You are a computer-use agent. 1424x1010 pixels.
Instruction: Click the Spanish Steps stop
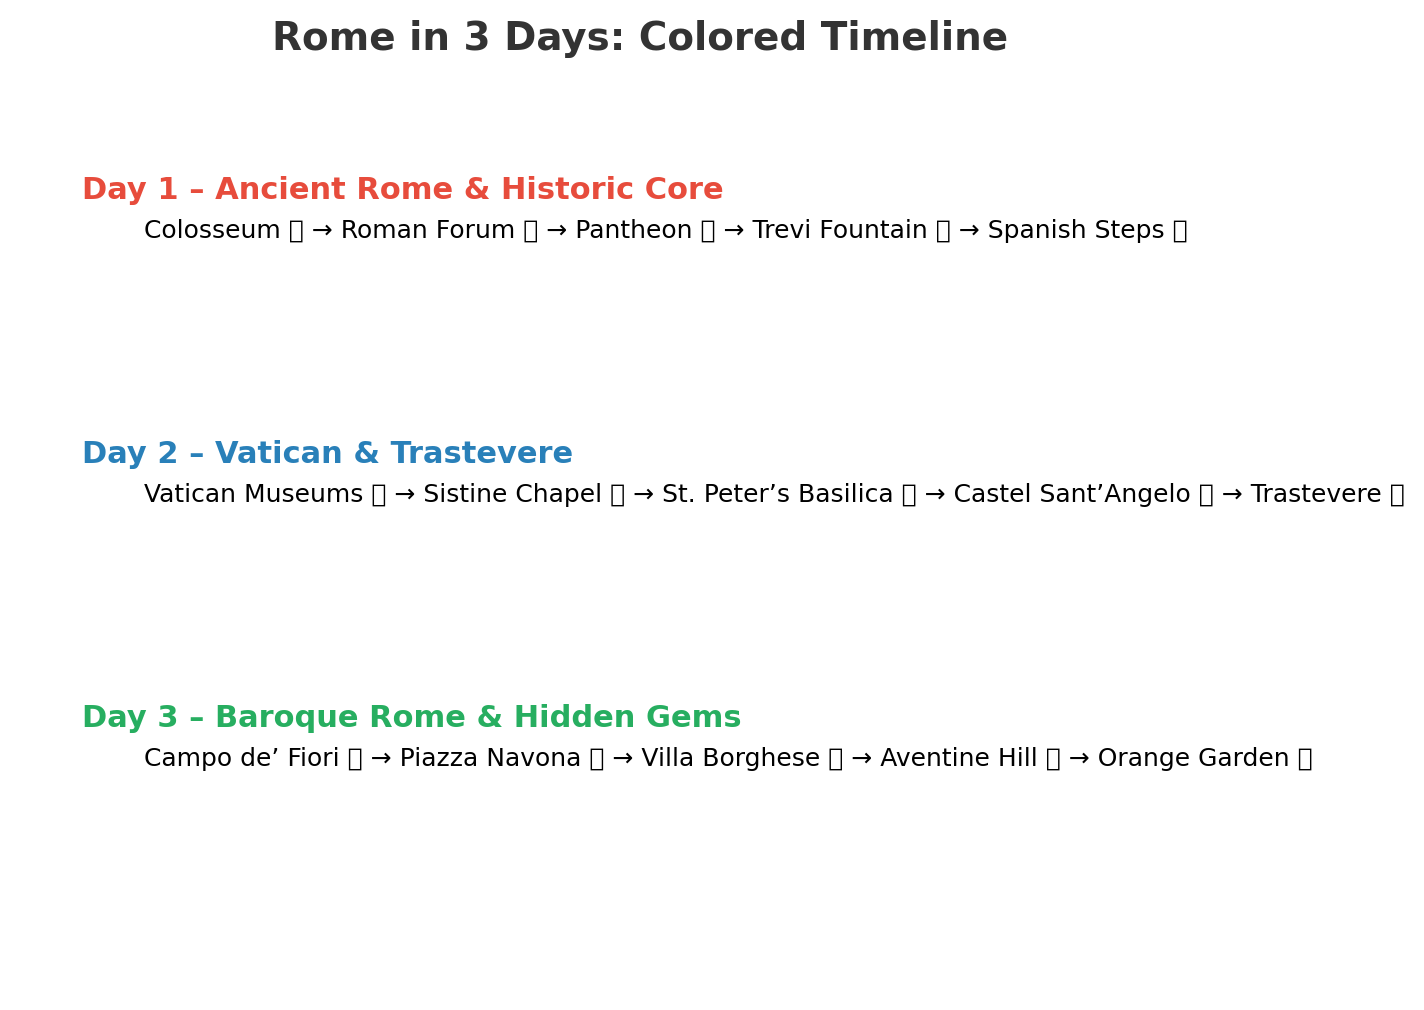pyautogui.click(x=1076, y=230)
